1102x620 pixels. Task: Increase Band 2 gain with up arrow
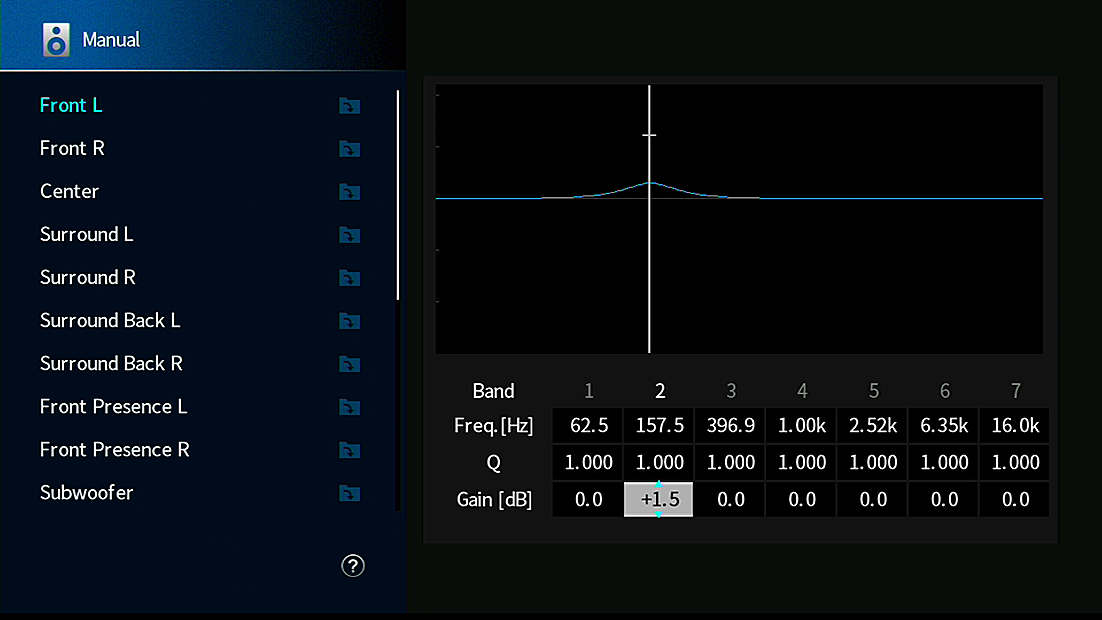(659, 485)
